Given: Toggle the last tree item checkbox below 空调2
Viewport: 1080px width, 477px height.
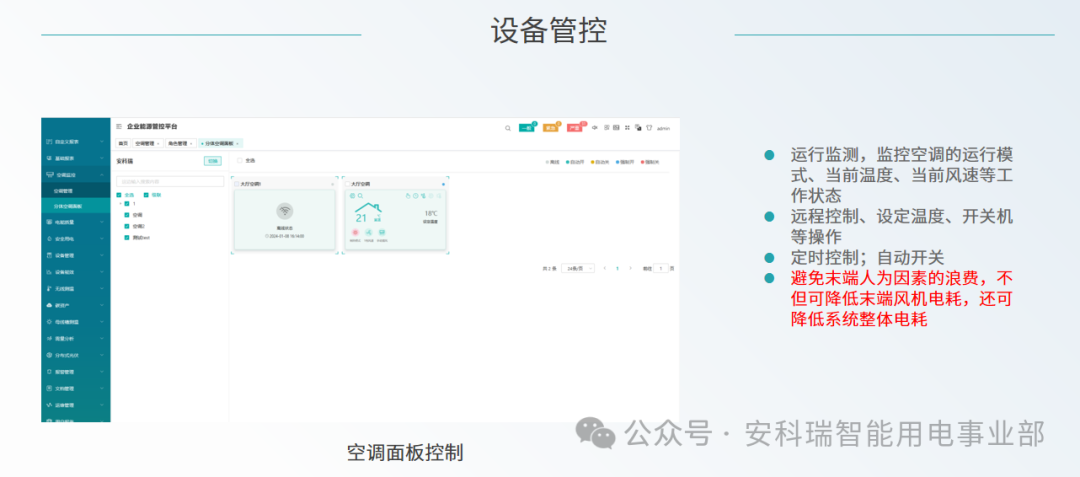Looking at the screenshot, I should (127, 237).
